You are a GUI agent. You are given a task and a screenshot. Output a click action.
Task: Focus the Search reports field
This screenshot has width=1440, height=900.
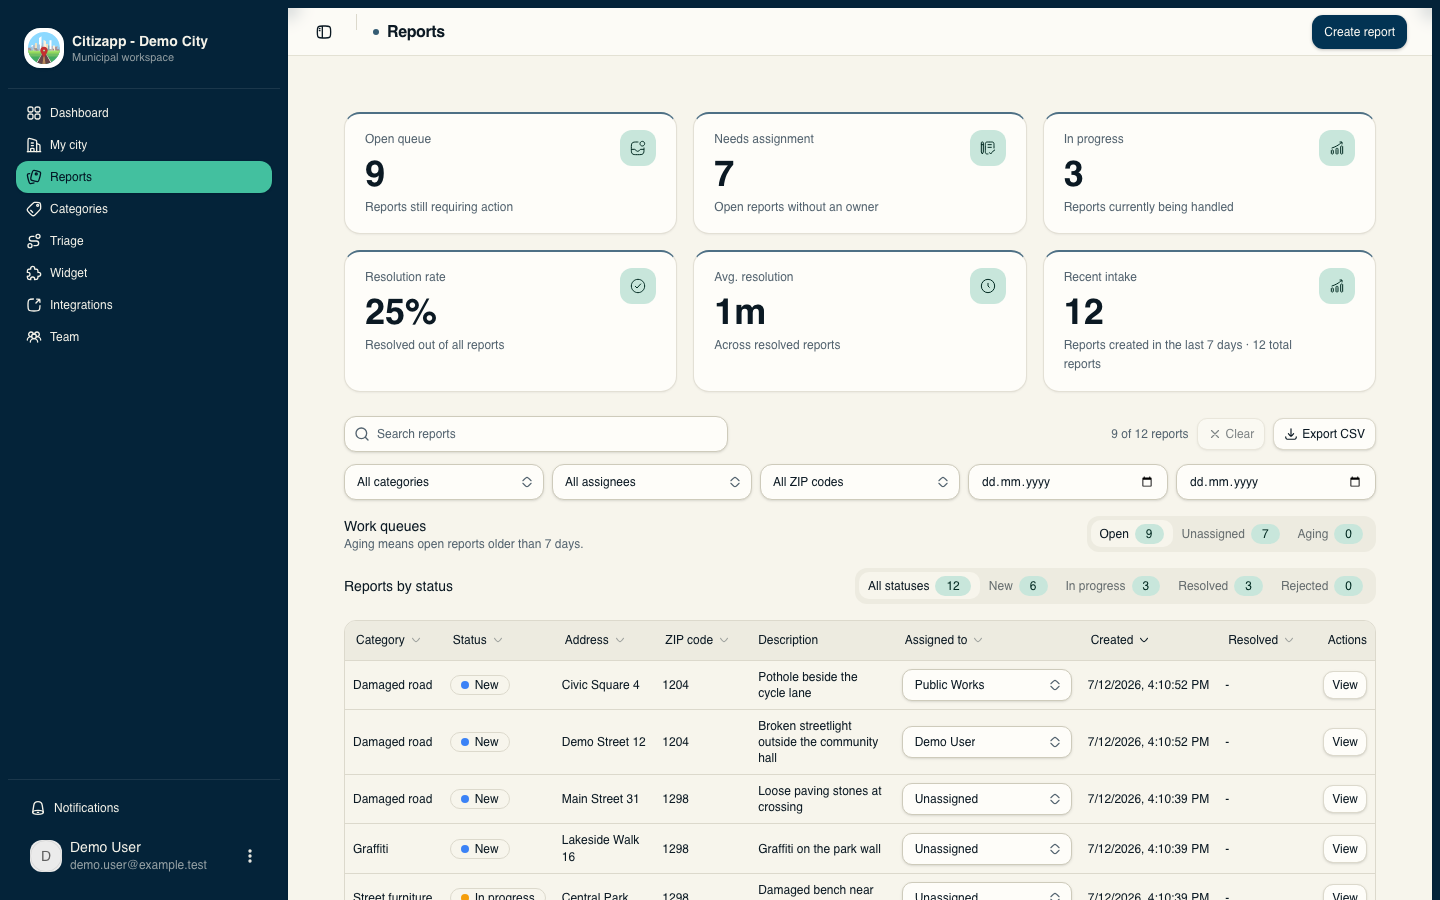click(536, 434)
